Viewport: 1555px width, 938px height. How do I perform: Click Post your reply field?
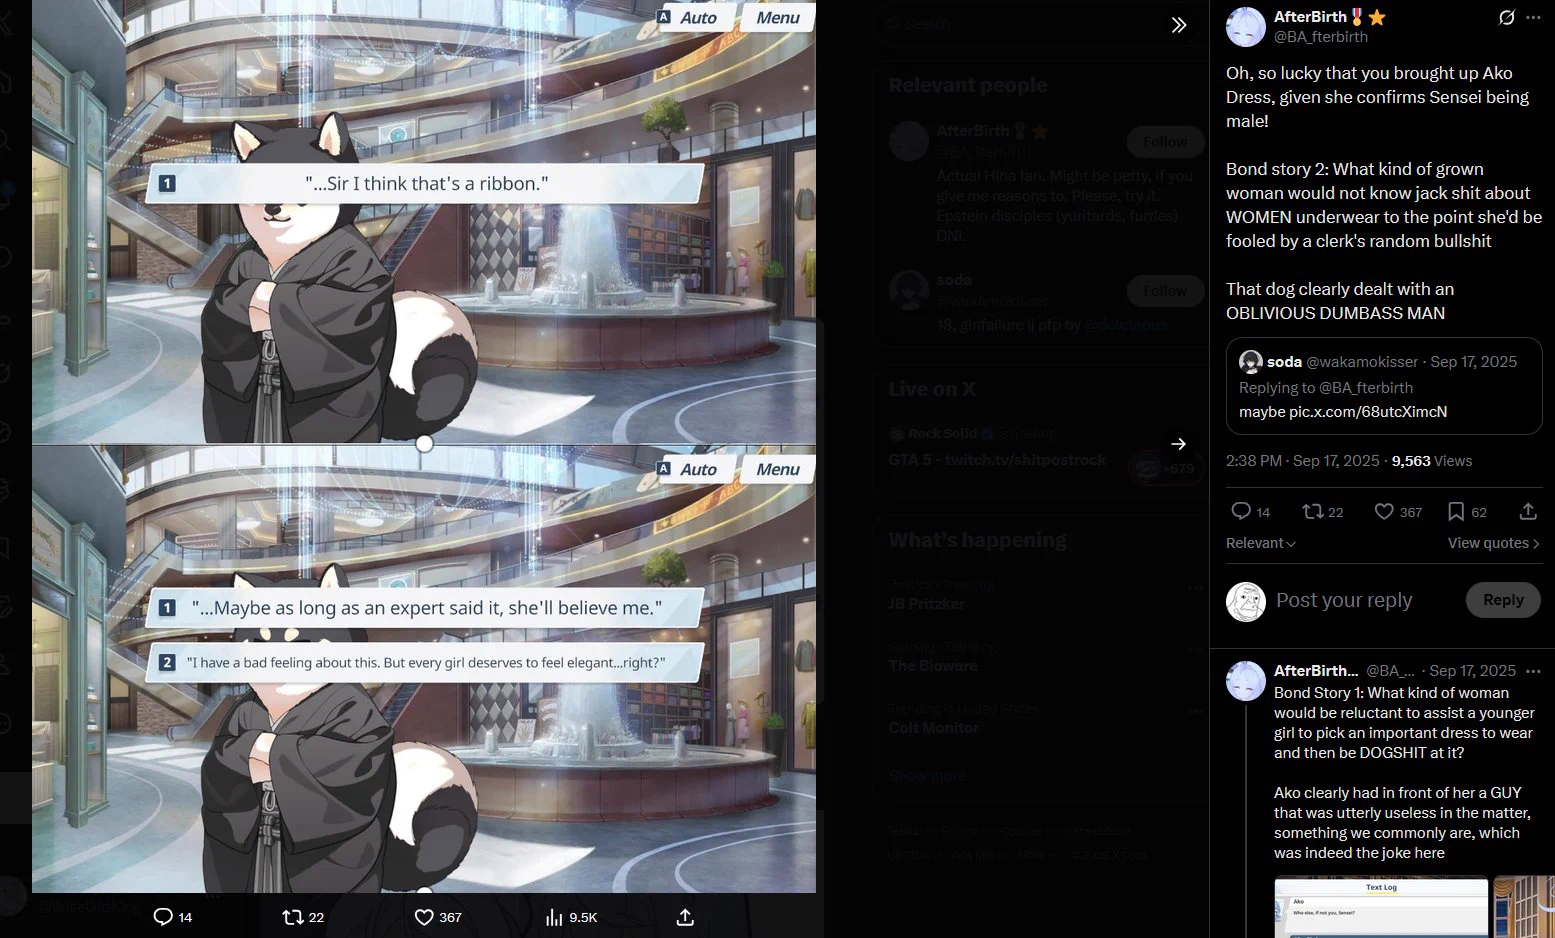point(1344,600)
